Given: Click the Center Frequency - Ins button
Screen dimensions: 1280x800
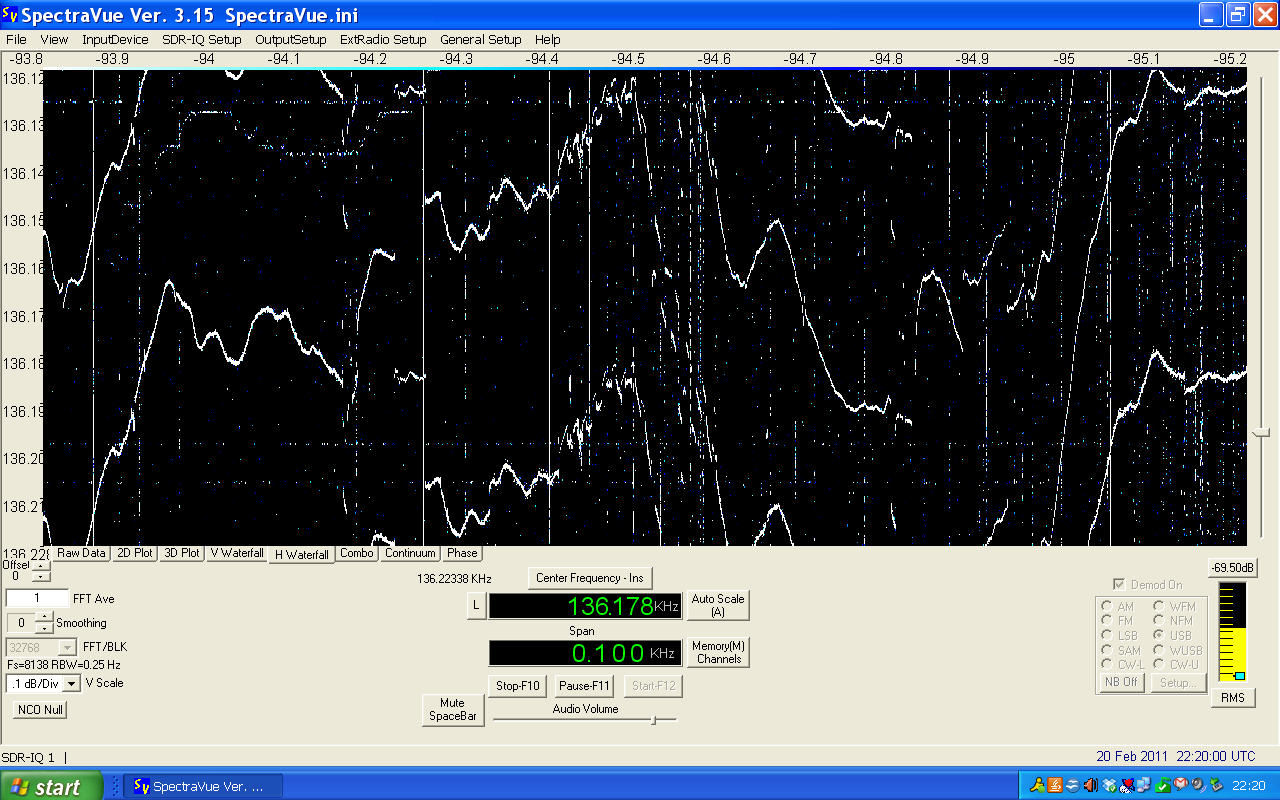Looking at the screenshot, I should tap(590, 578).
